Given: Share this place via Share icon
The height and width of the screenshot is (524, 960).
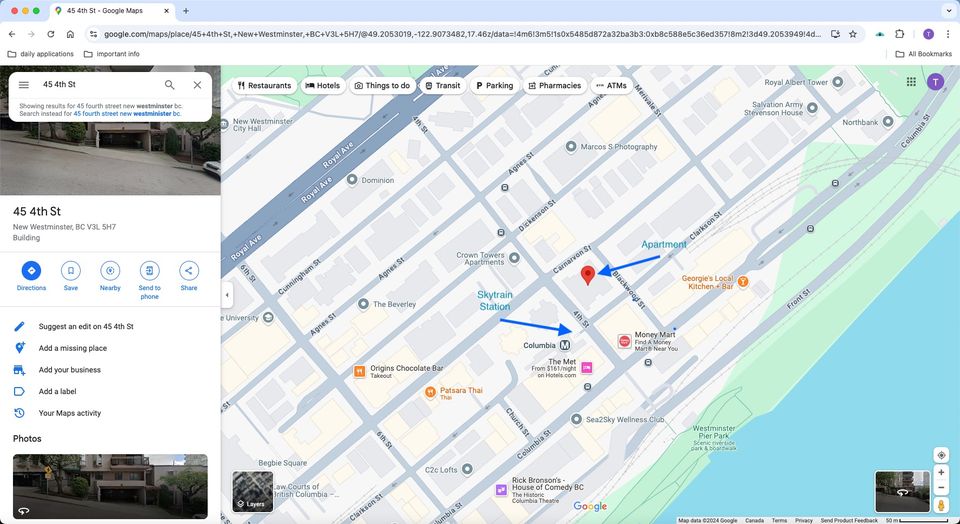Looking at the screenshot, I should point(189,271).
